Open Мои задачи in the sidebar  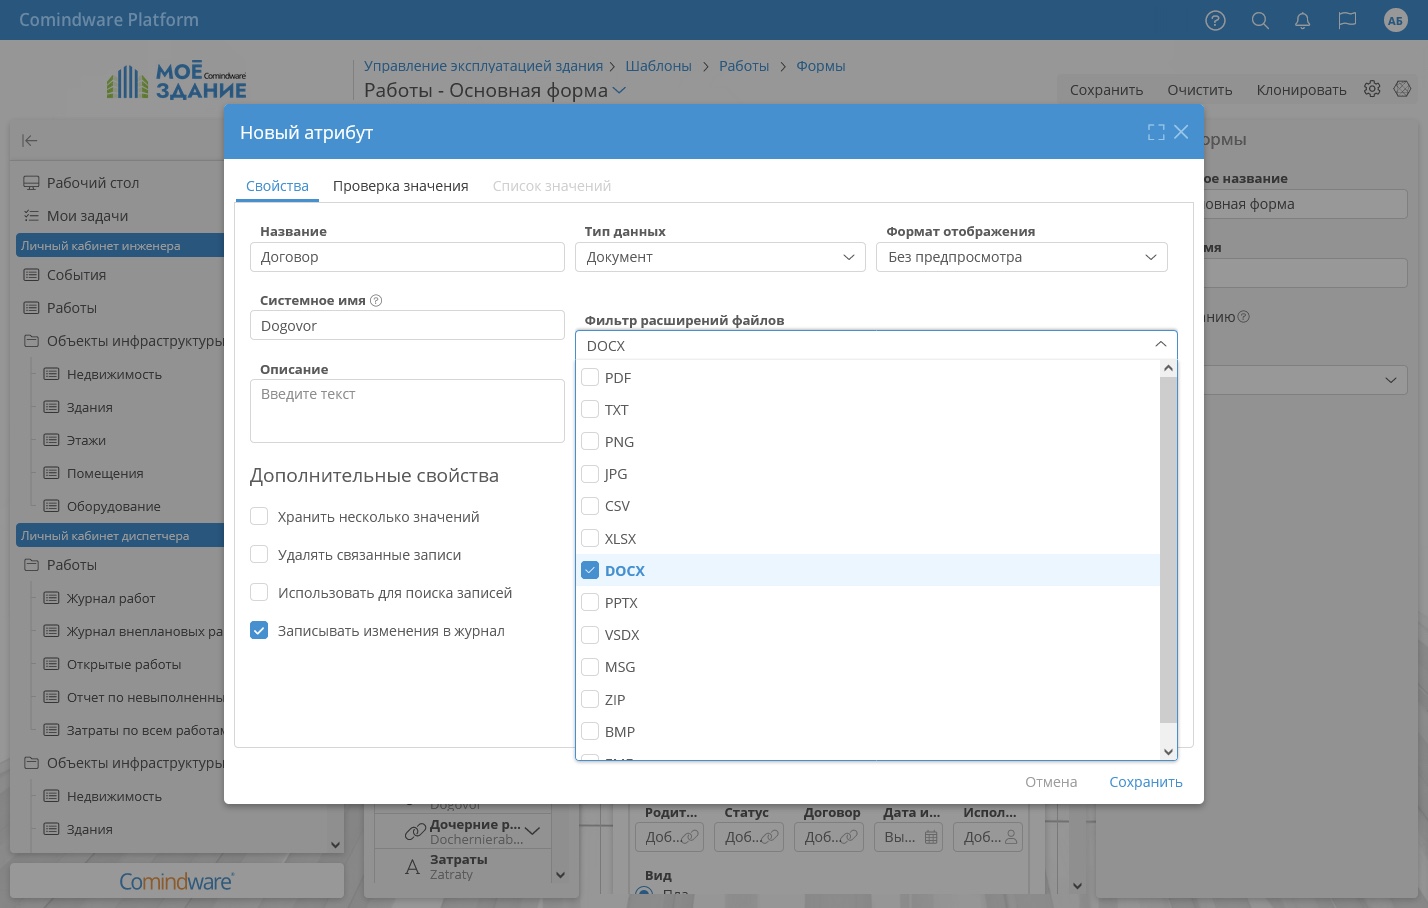87,216
